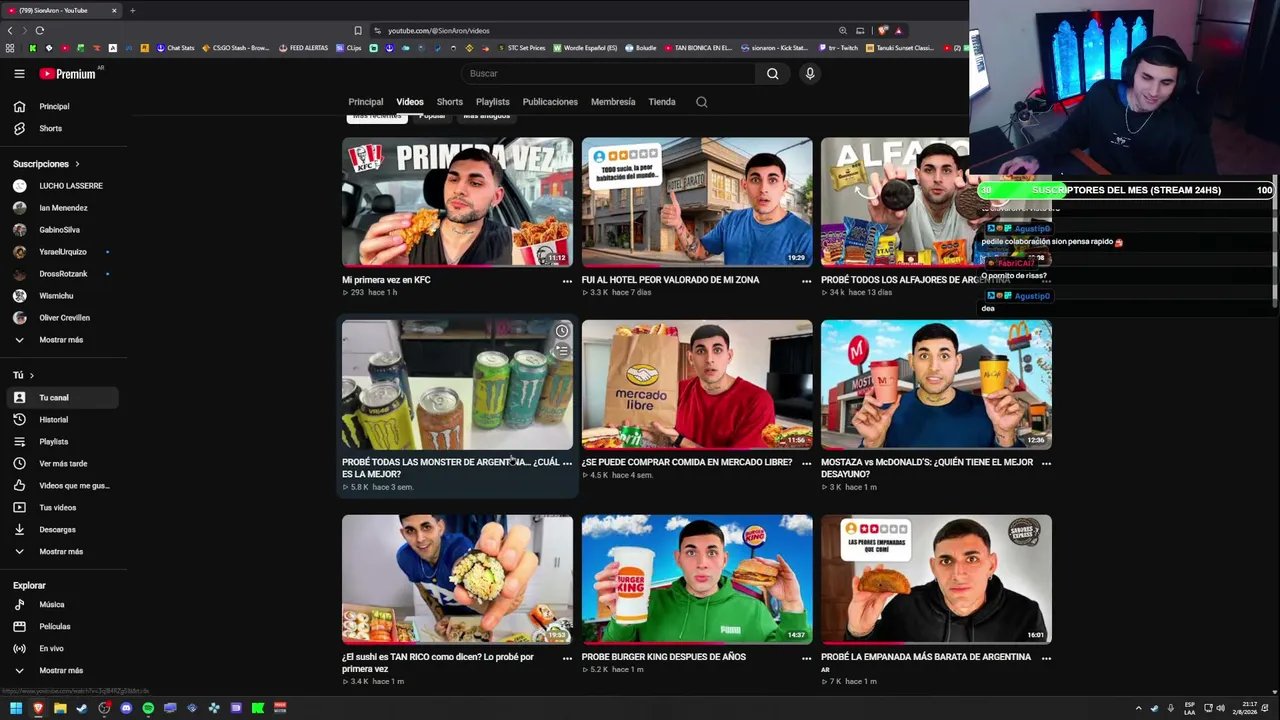Switch to the Principal channel tab
Image resolution: width=1280 pixels, height=720 pixels.
pyautogui.click(x=365, y=102)
